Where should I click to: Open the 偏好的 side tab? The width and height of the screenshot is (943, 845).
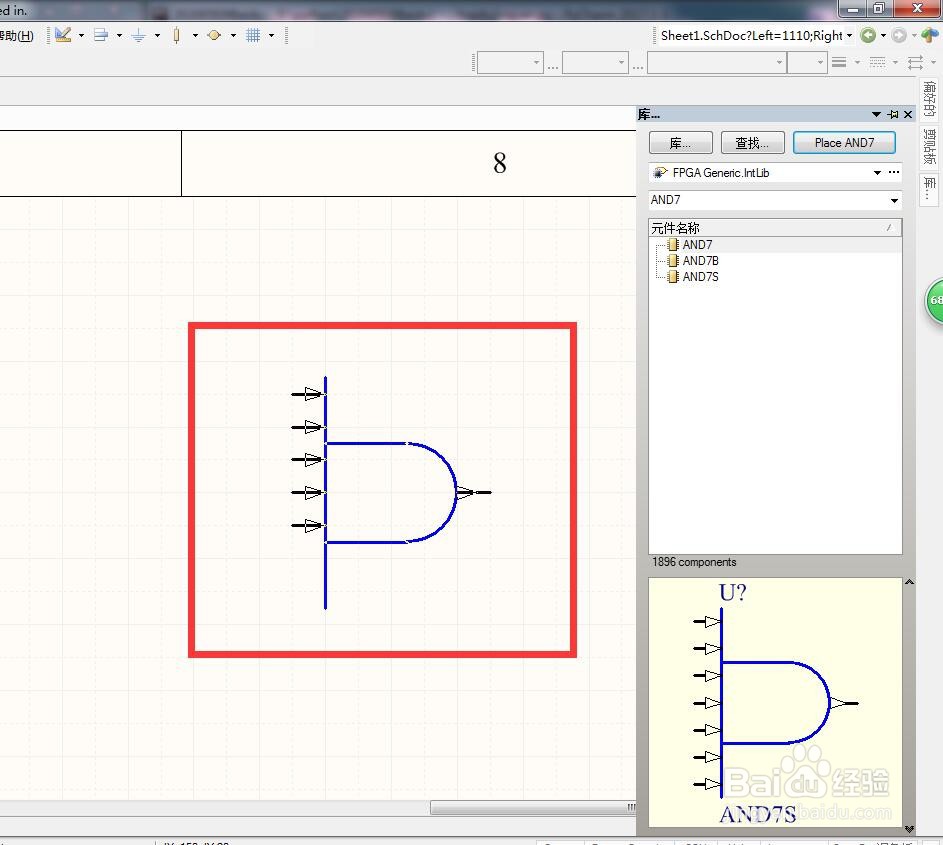(x=930, y=99)
